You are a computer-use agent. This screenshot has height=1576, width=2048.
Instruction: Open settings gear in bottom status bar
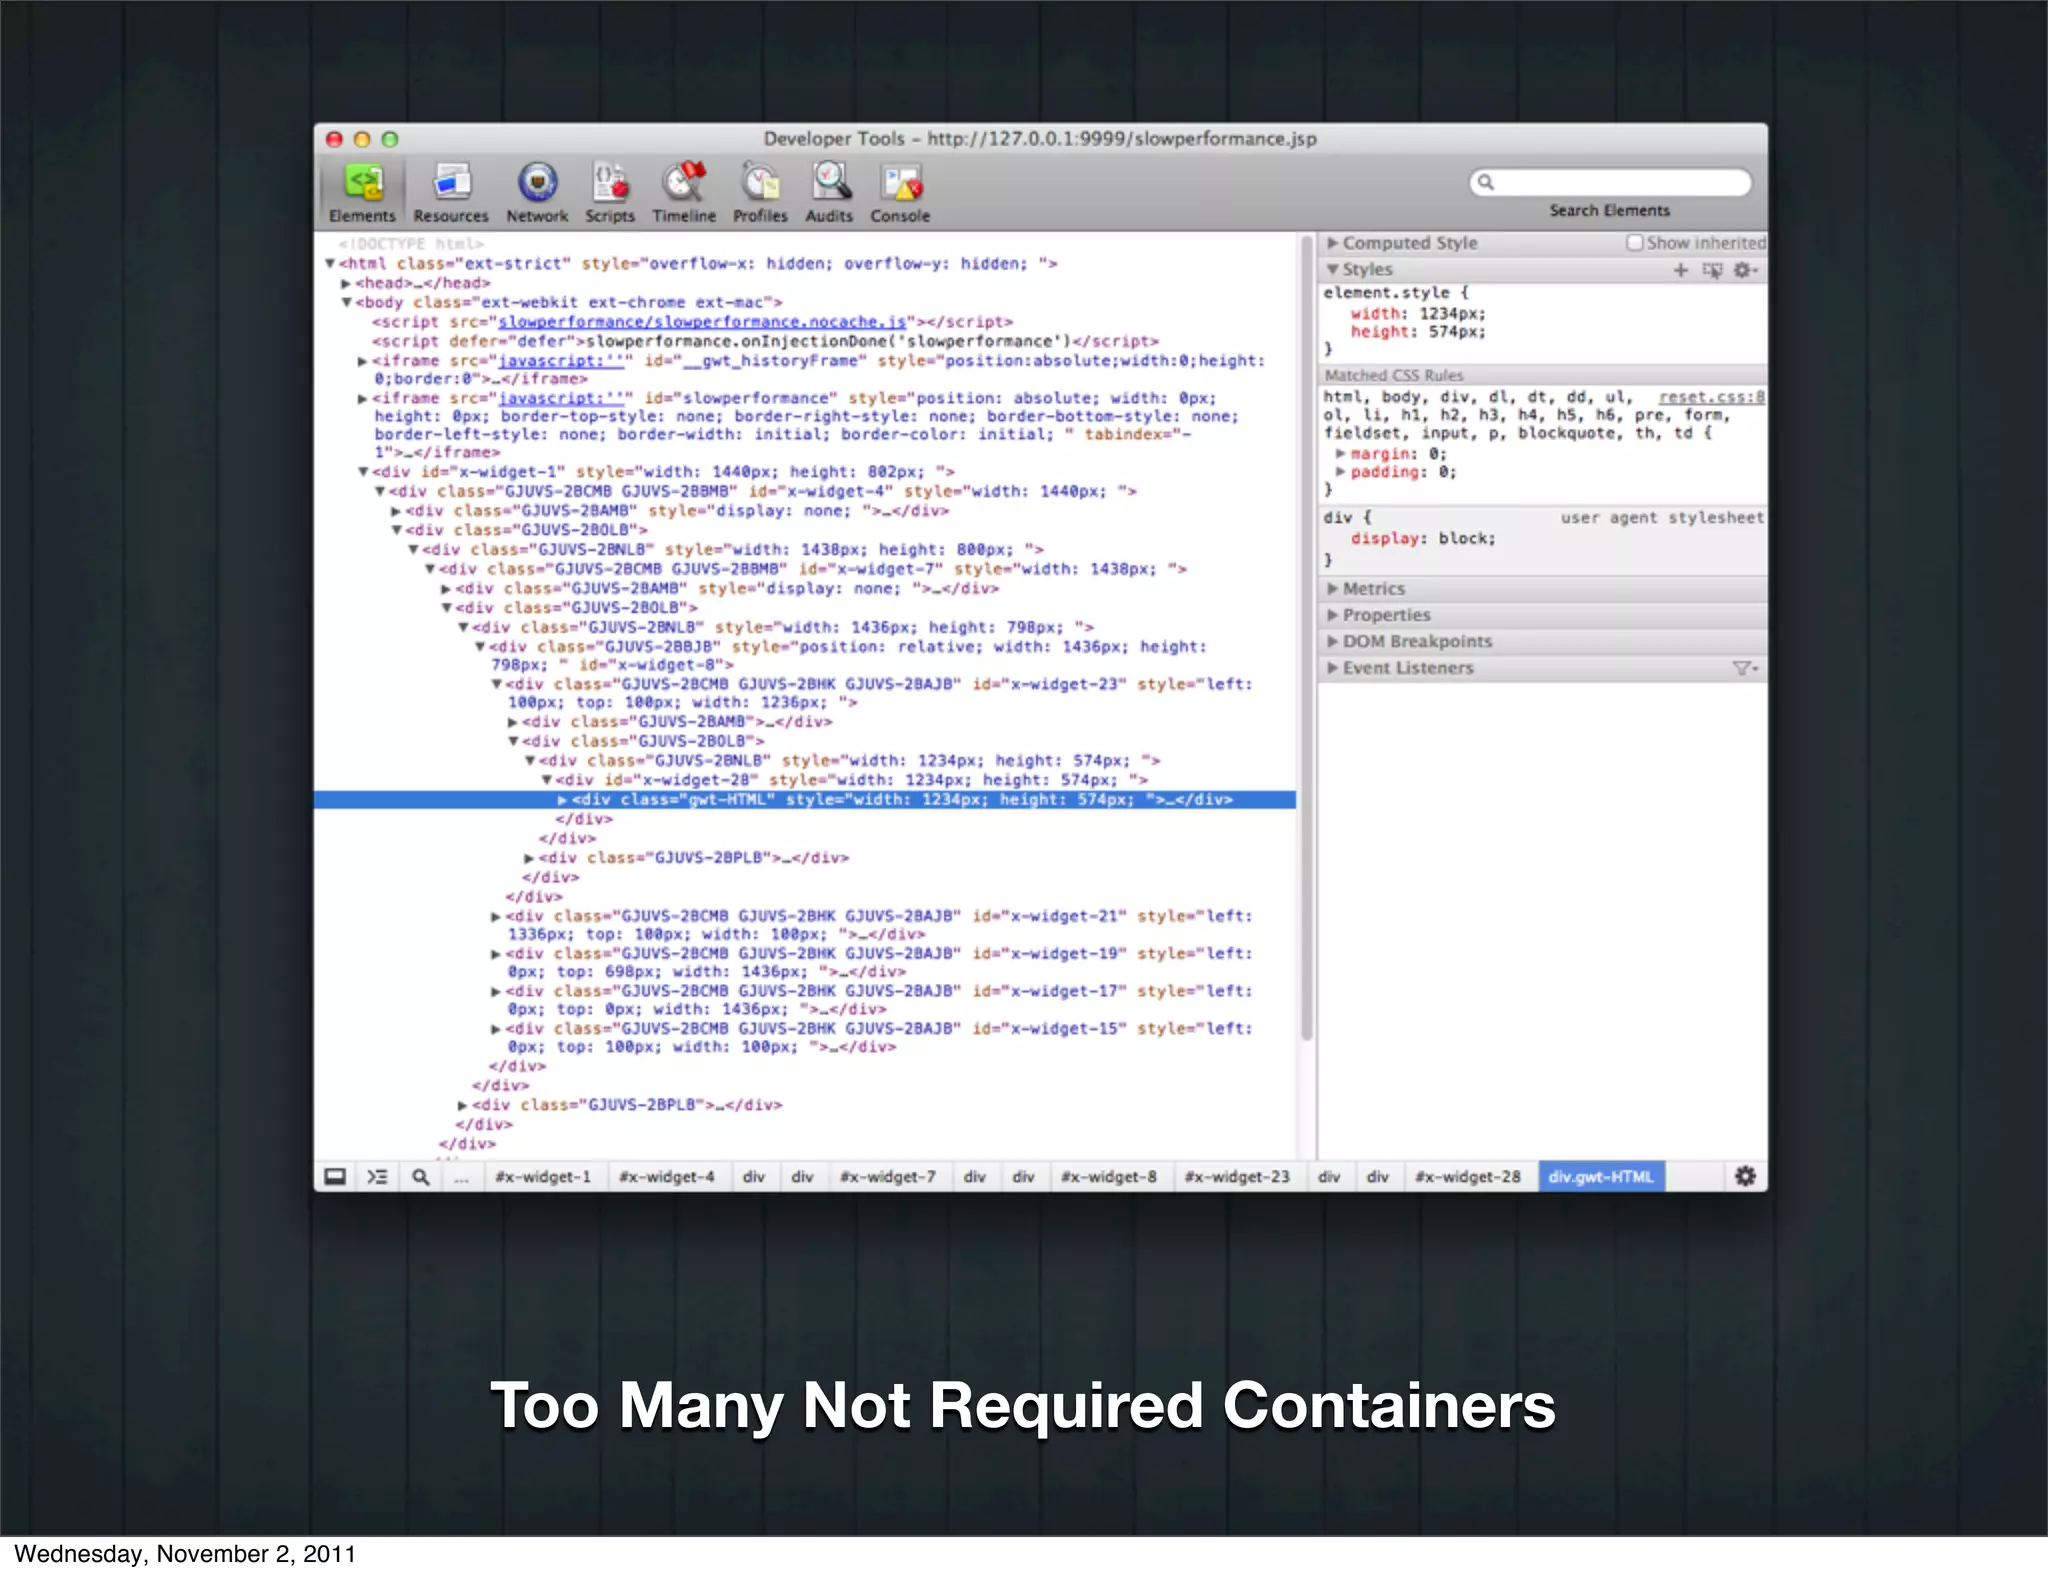pyautogui.click(x=1745, y=1176)
